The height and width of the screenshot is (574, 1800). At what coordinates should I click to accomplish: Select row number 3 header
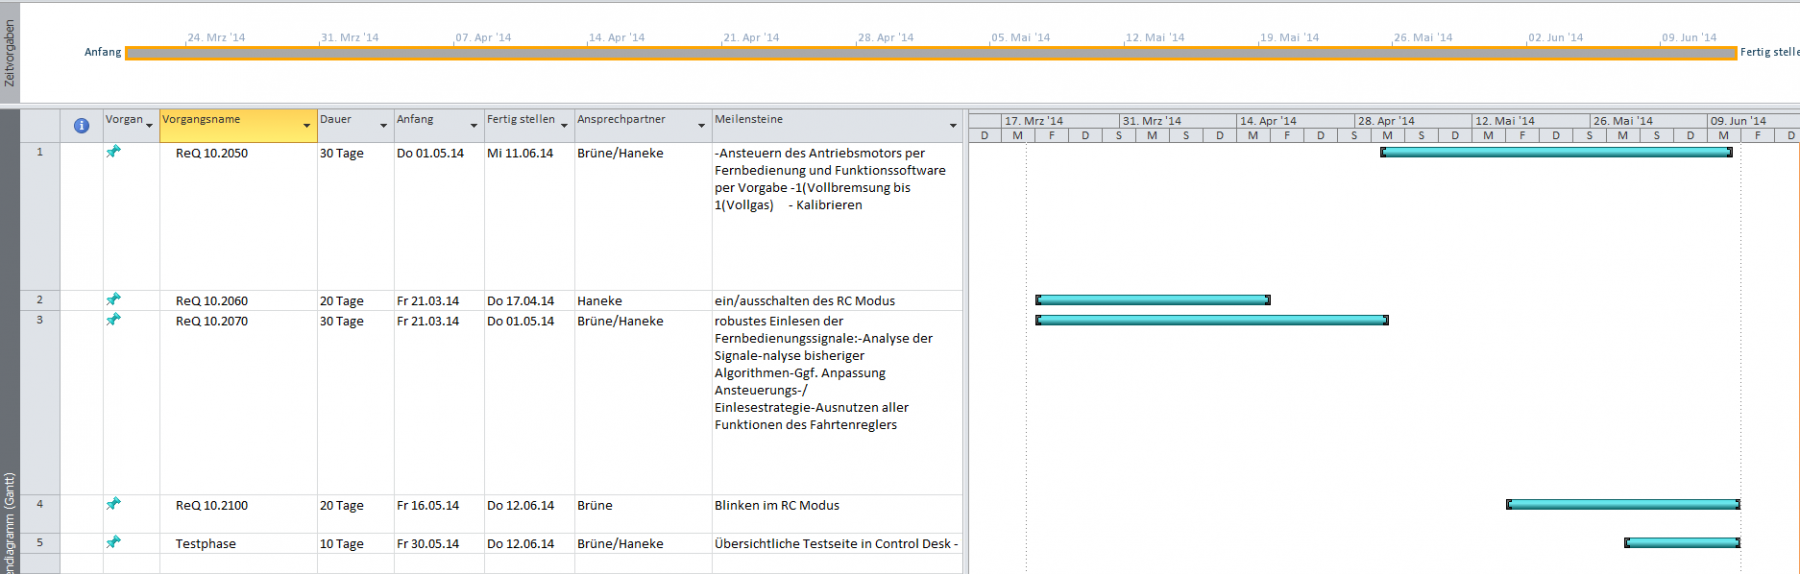40,320
